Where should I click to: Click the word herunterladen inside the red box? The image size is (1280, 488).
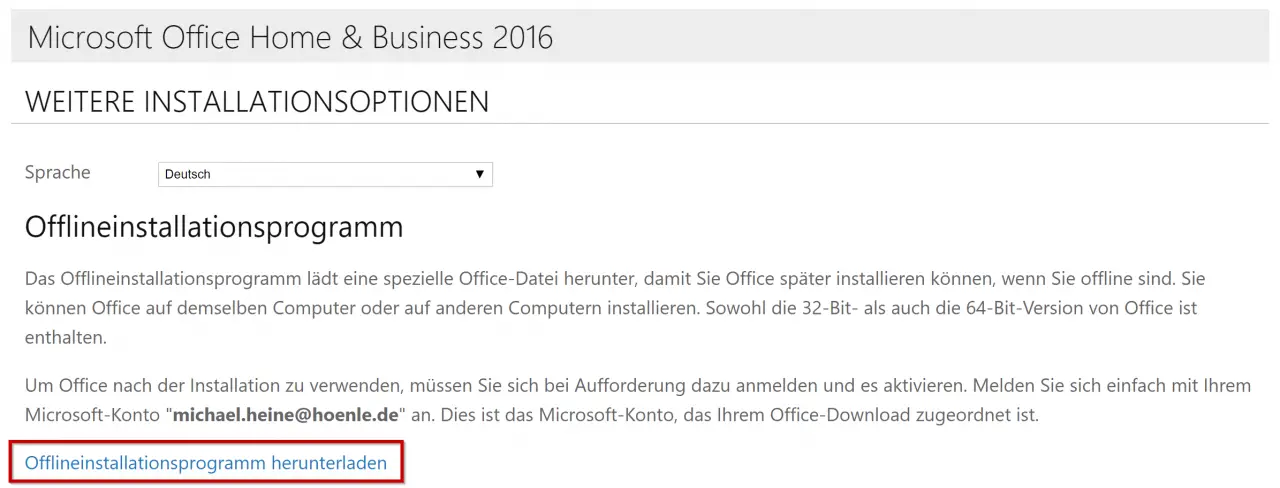(329, 463)
